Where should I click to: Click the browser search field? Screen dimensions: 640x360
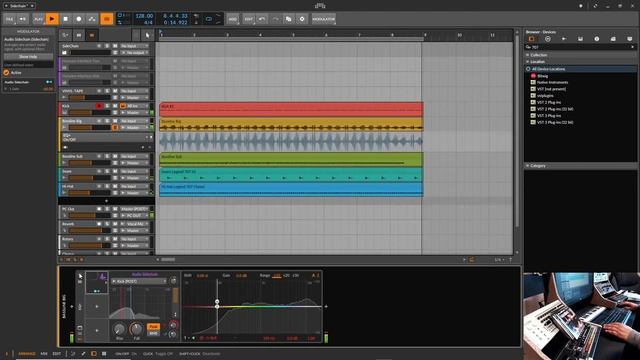(x=580, y=47)
